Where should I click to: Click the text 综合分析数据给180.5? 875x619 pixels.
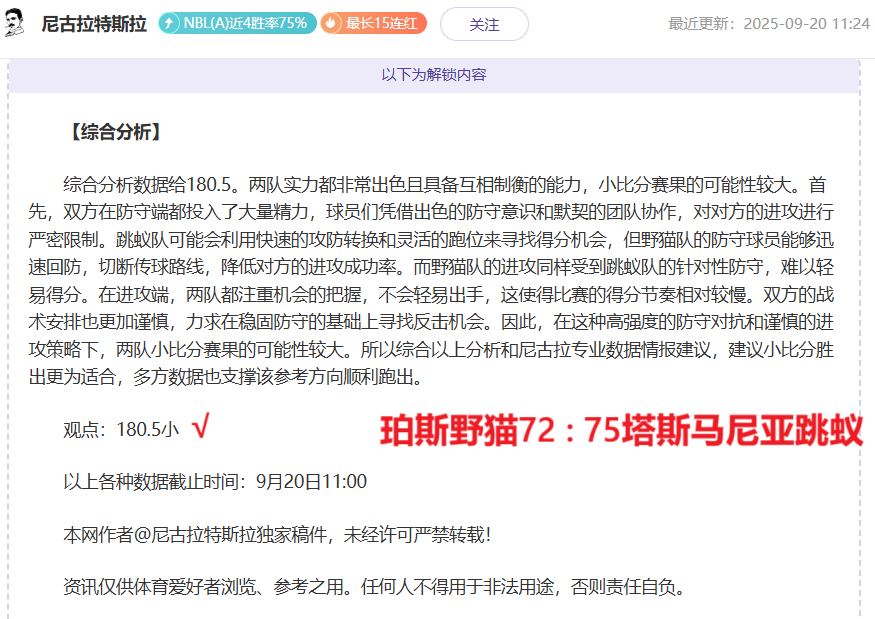pos(147,184)
